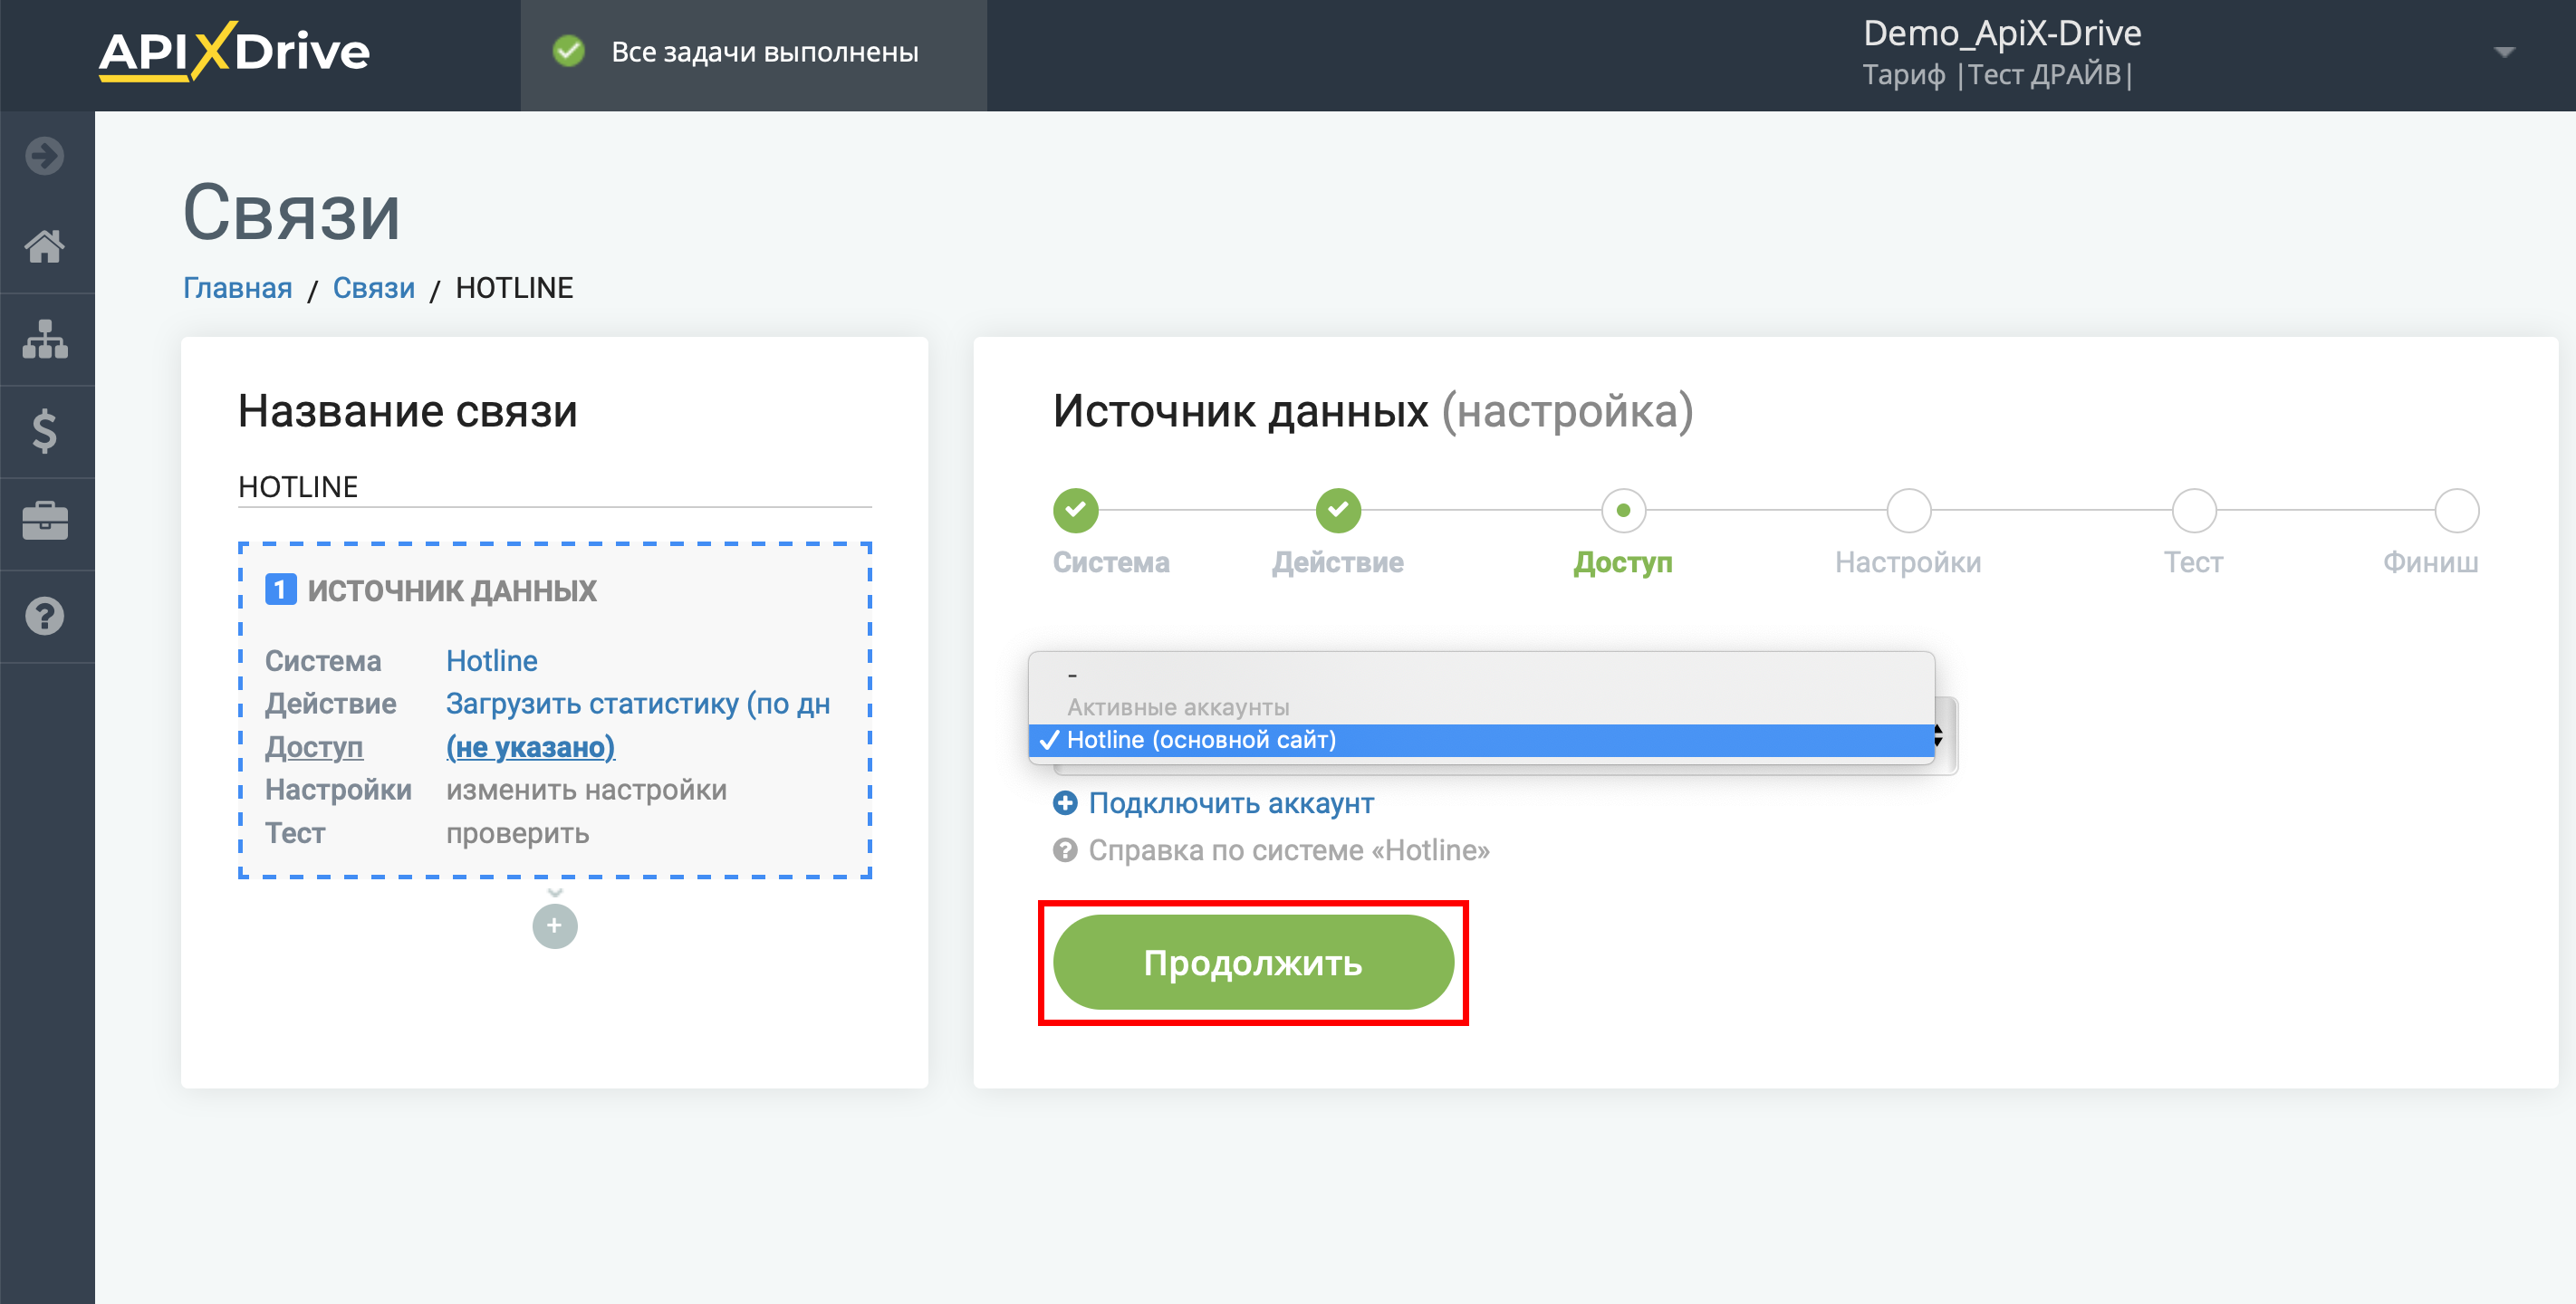Click the ApiX-Drive logo
Screen dimensions: 2576x1304
(234, 51)
